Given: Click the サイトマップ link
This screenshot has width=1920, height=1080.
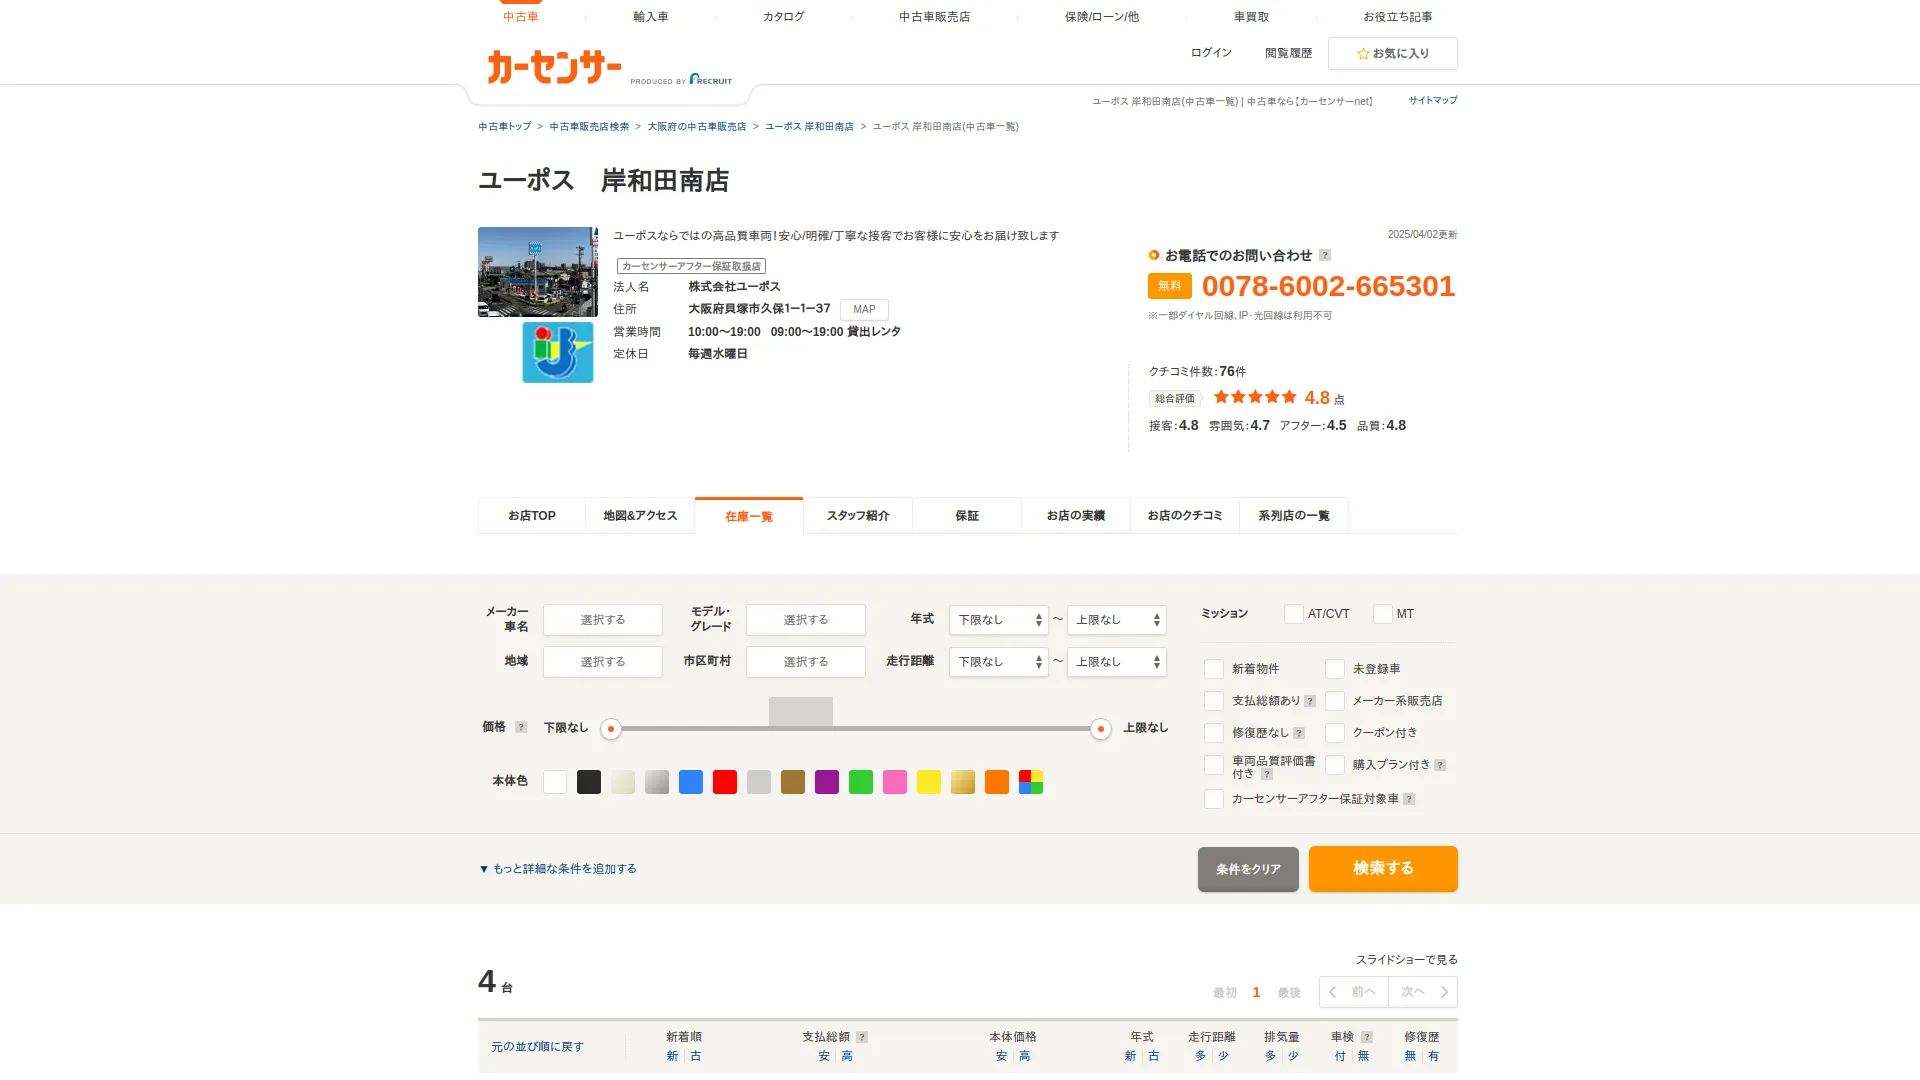Looking at the screenshot, I should (1433, 100).
